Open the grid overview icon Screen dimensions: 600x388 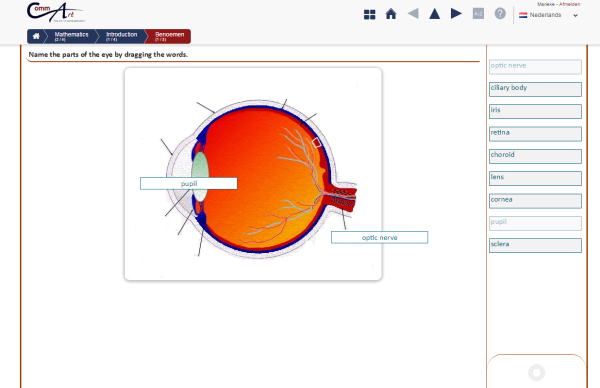[369, 15]
